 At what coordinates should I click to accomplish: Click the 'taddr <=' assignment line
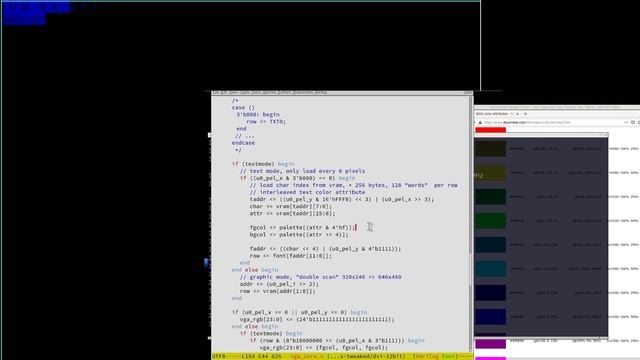[x=342, y=199]
